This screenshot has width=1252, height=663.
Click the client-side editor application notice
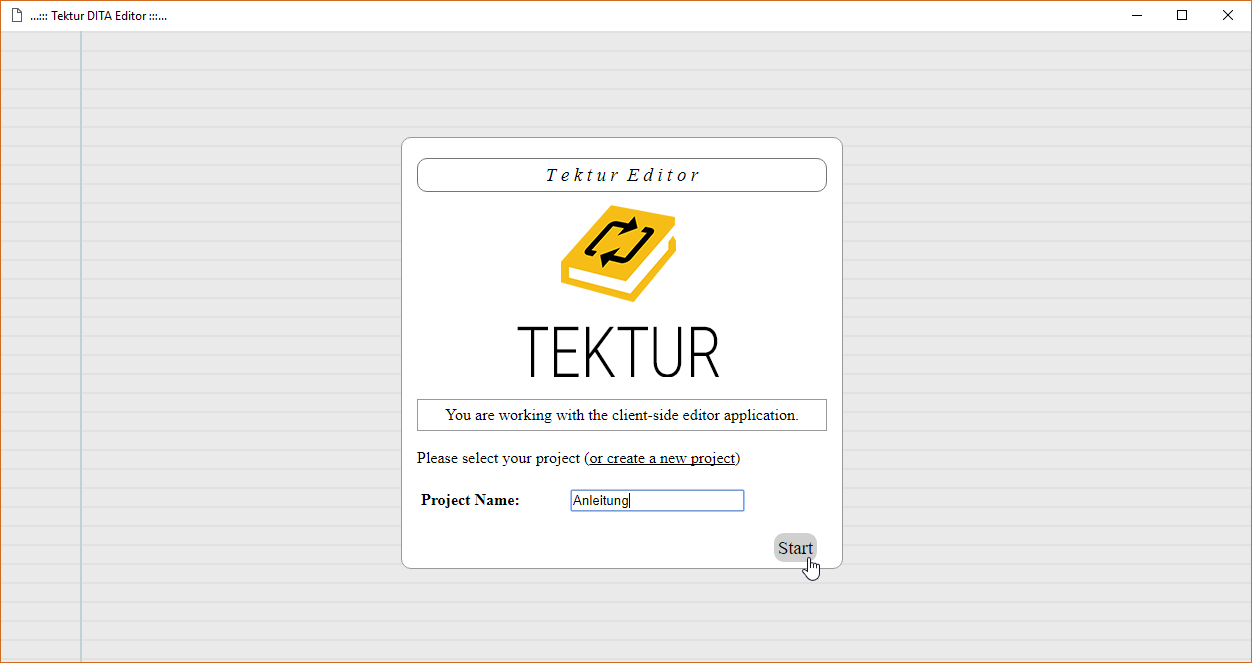[x=621, y=415]
